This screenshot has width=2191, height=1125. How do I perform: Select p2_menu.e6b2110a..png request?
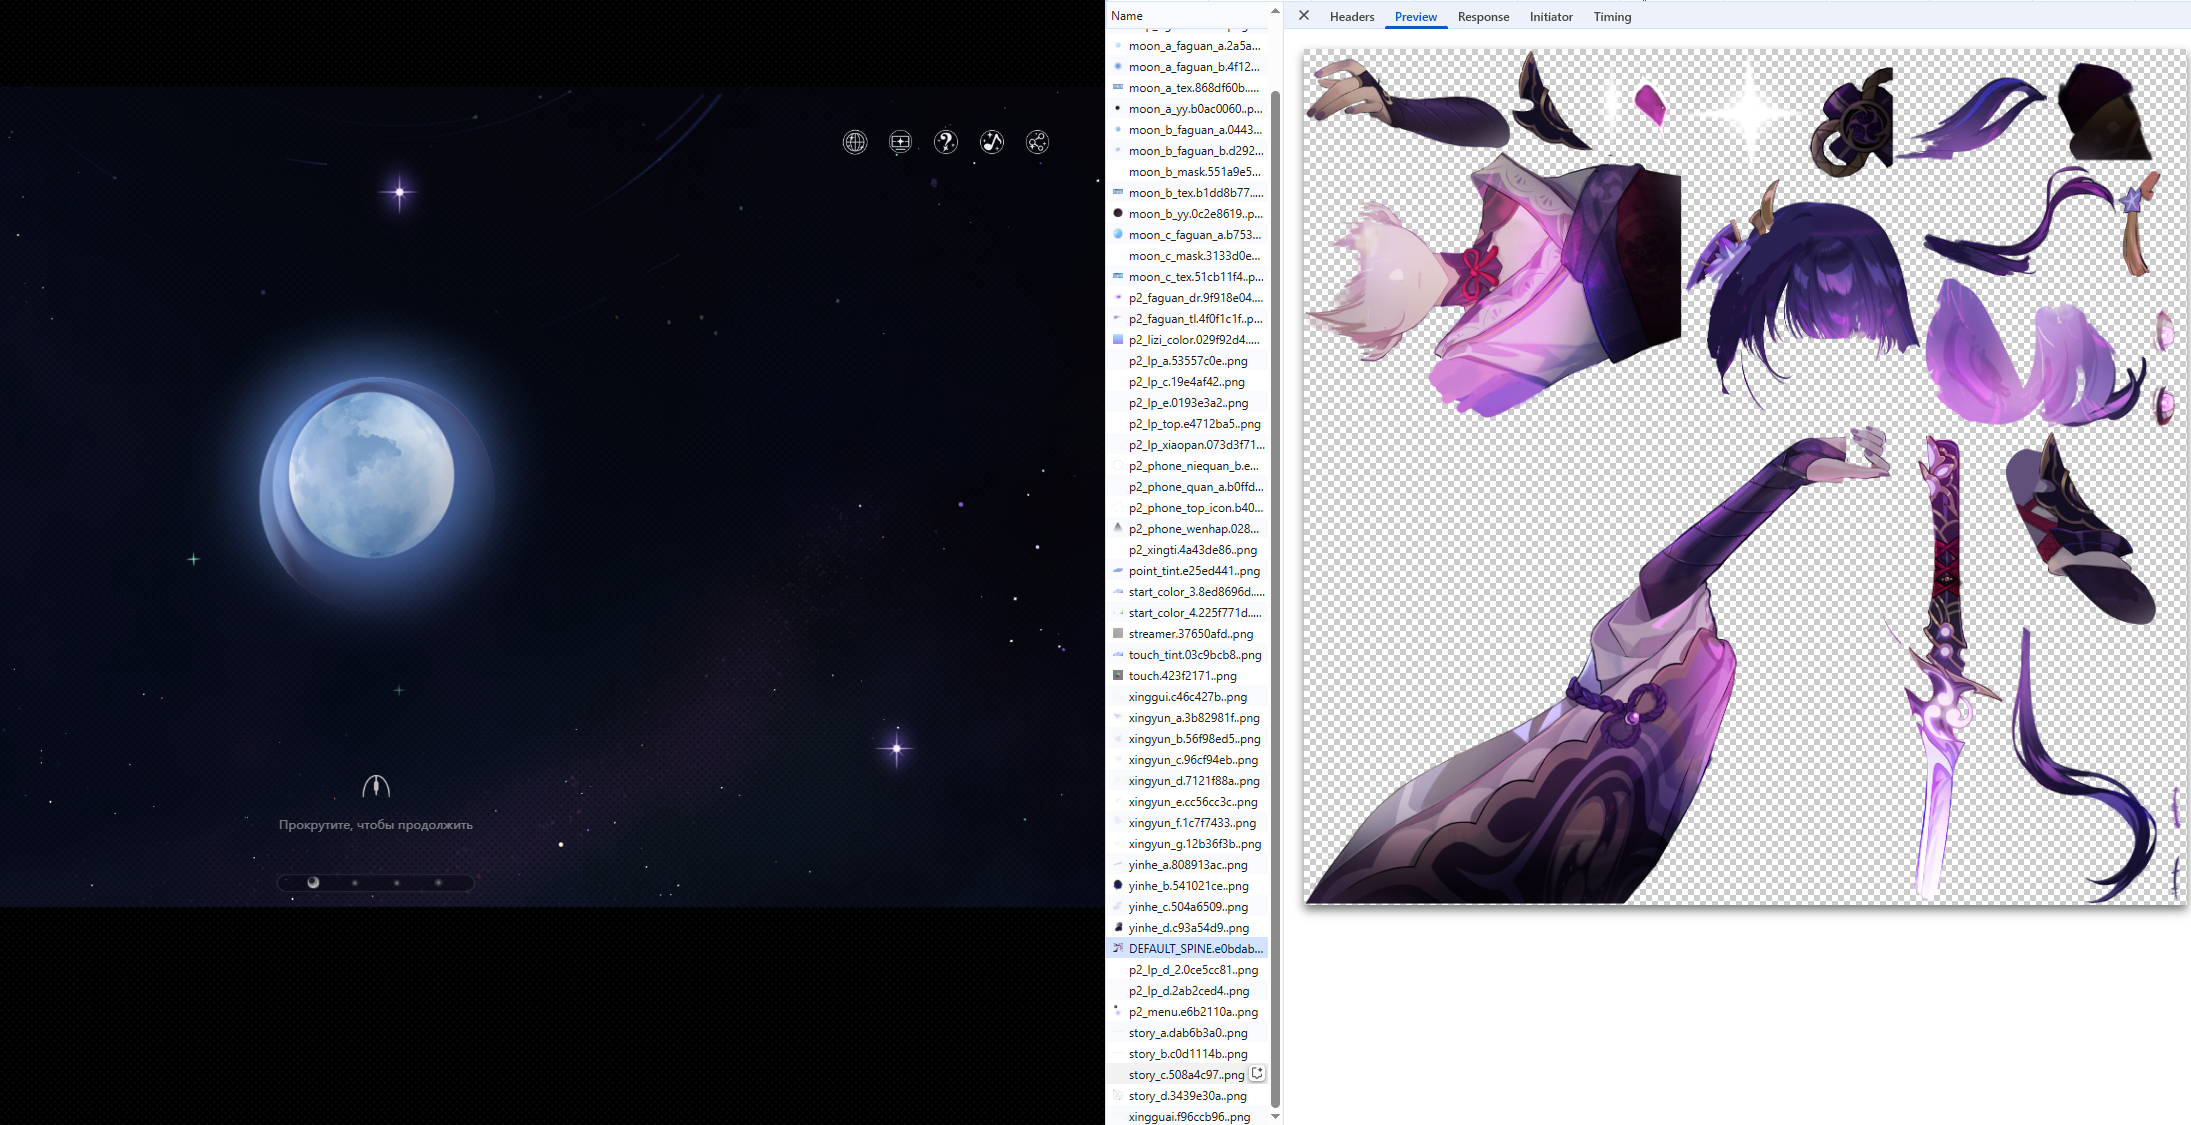pyautogui.click(x=1187, y=1012)
